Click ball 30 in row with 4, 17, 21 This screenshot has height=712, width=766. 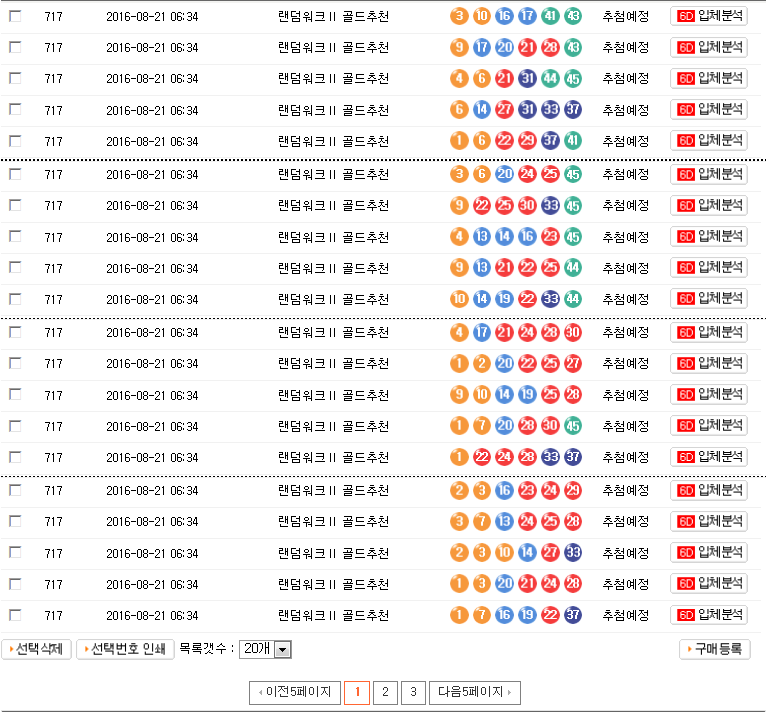[573, 332]
